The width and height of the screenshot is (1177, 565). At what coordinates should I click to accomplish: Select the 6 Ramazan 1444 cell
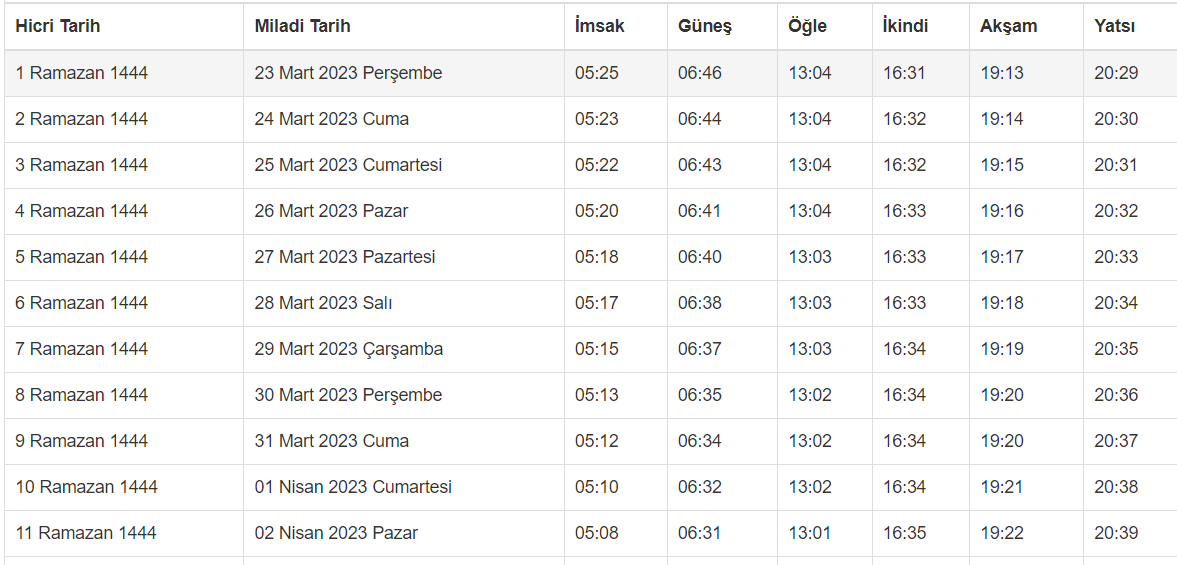[81, 303]
